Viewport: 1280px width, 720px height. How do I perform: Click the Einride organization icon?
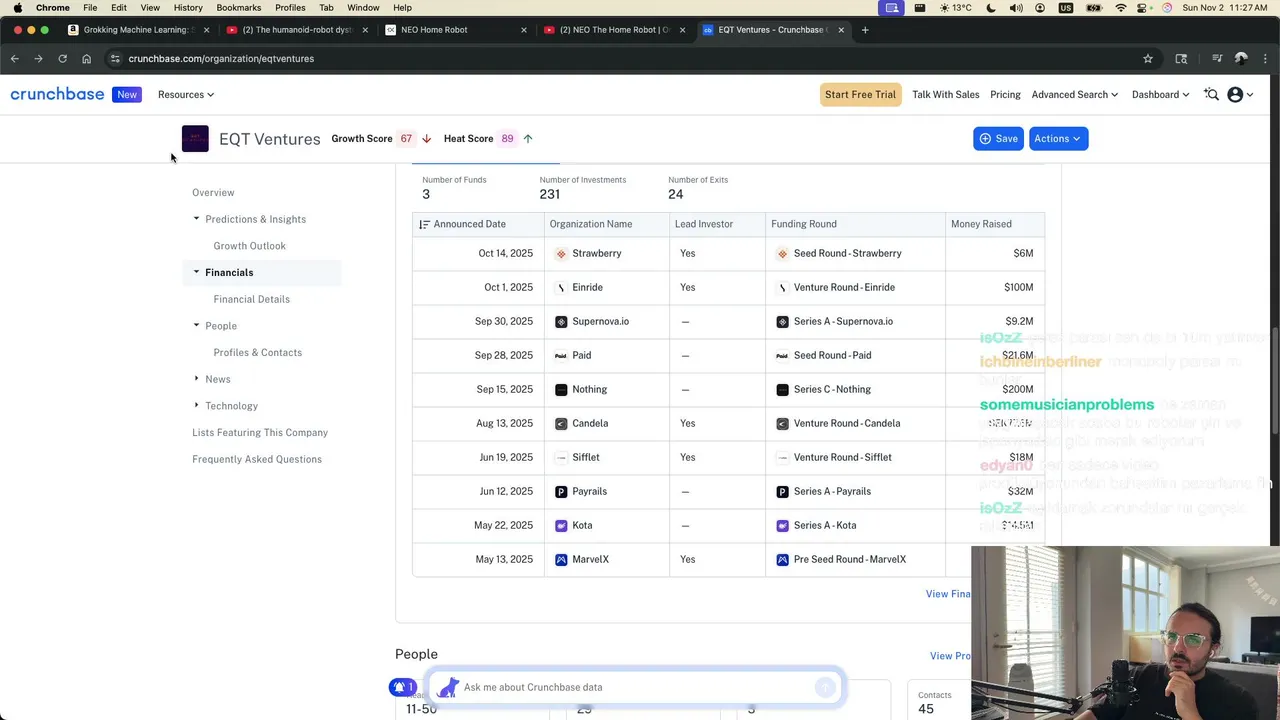(x=561, y=288)
